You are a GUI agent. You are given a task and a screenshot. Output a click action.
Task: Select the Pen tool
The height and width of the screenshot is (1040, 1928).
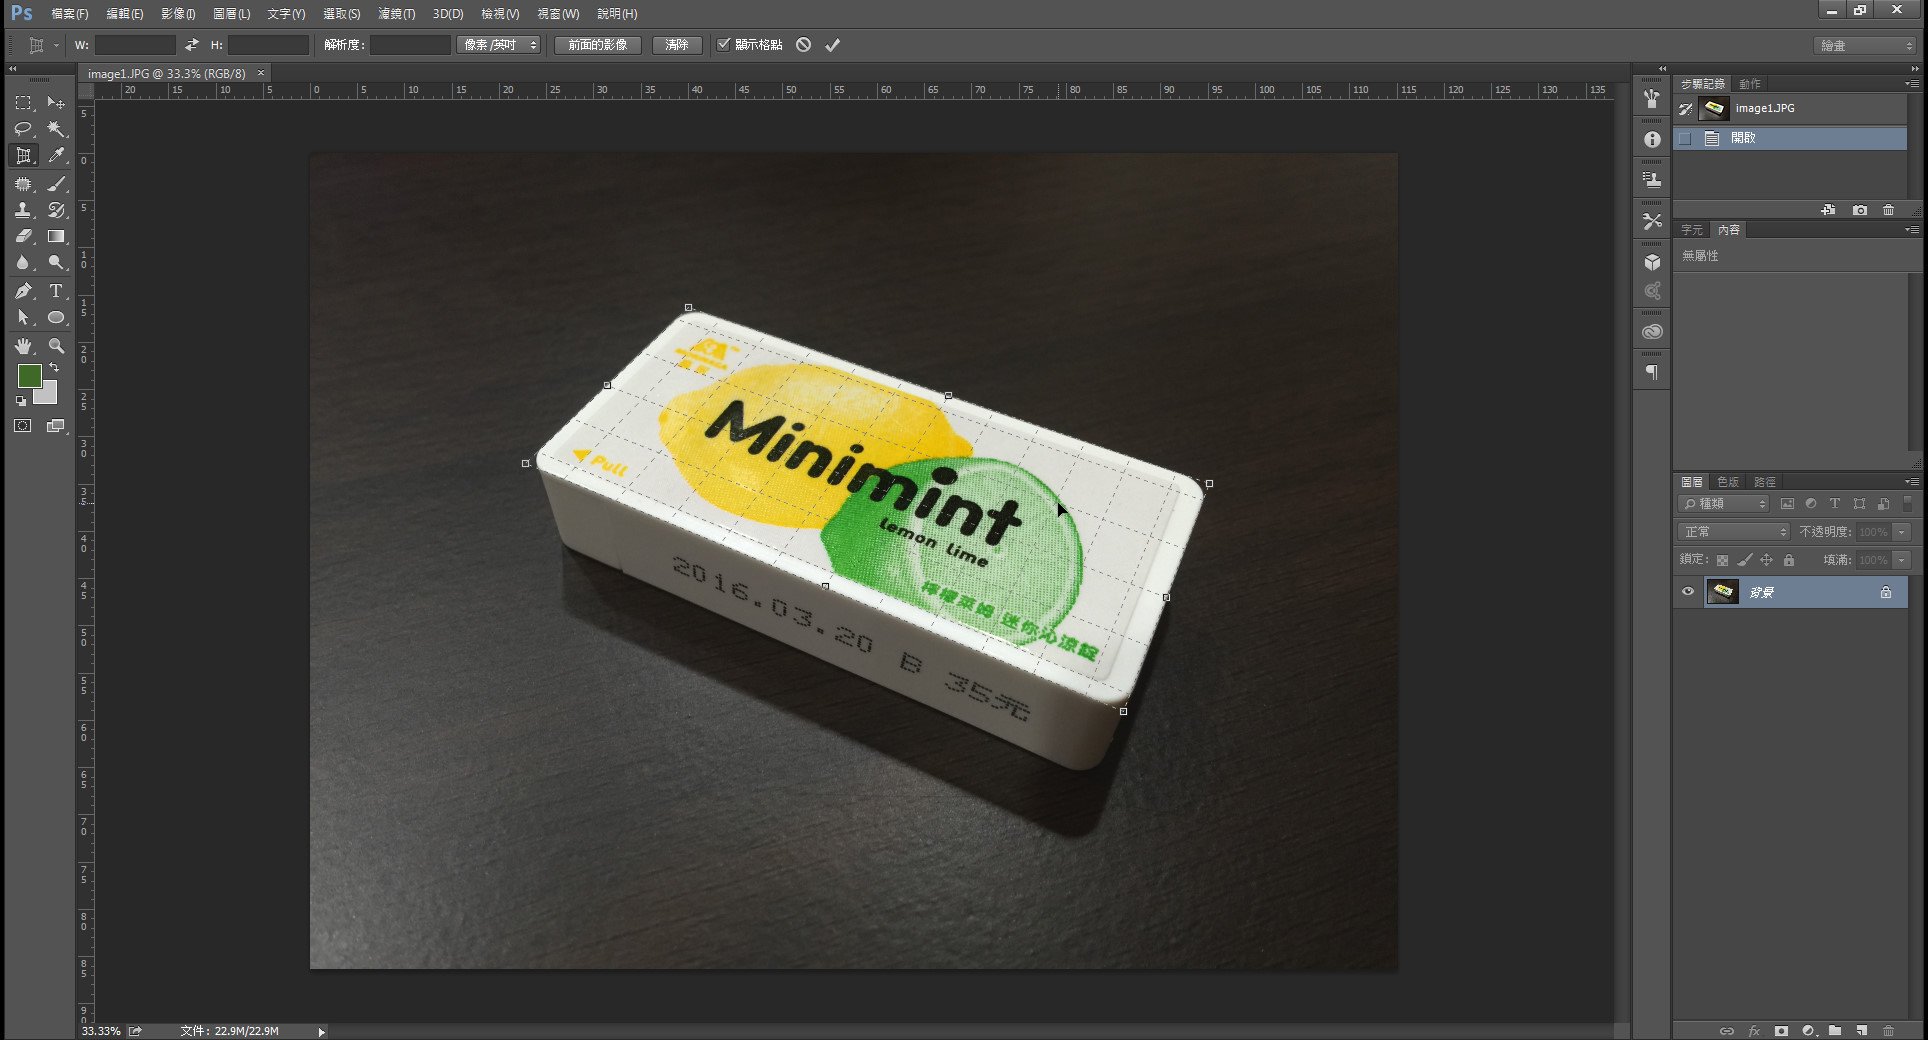23,291
